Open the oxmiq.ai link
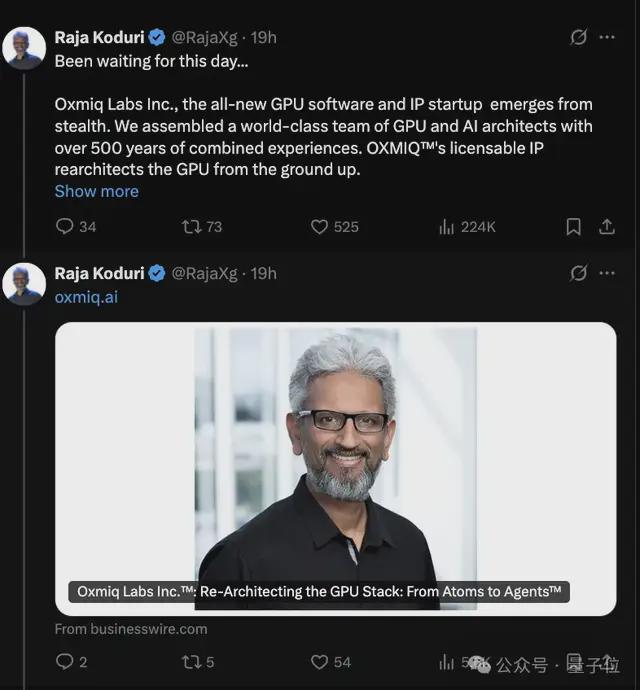640x690 pixels. point(86,297)
